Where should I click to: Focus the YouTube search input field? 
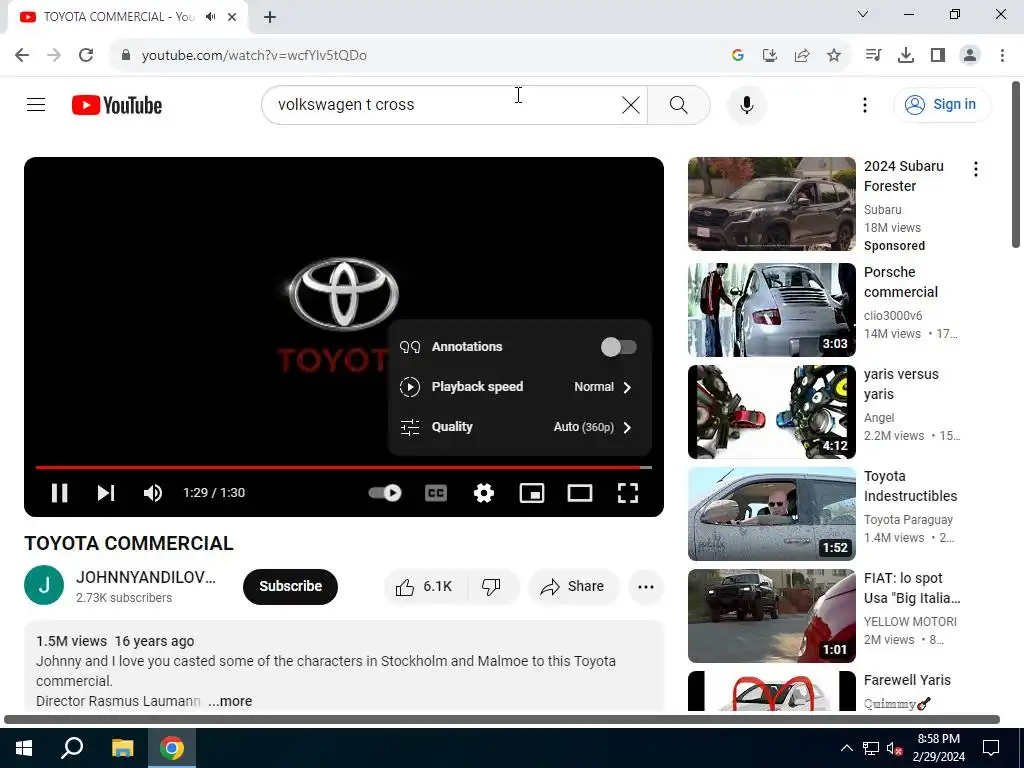[x=444, y=104]
